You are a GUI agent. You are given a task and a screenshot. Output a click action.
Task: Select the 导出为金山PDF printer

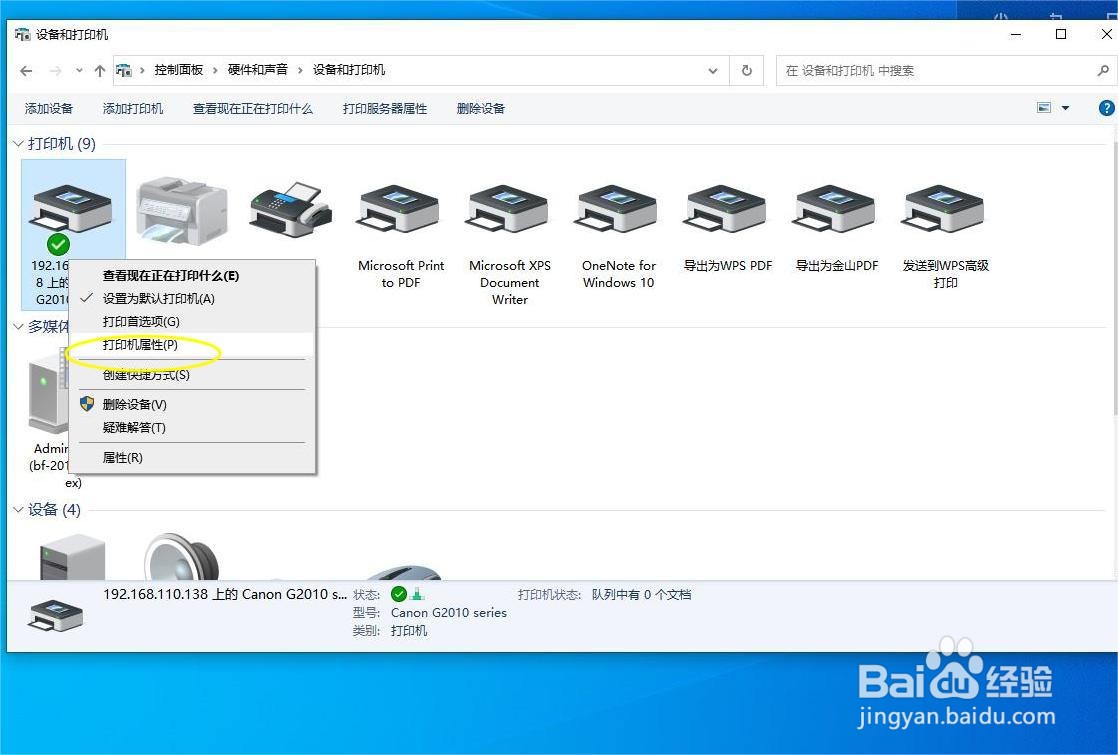[836, 228]
